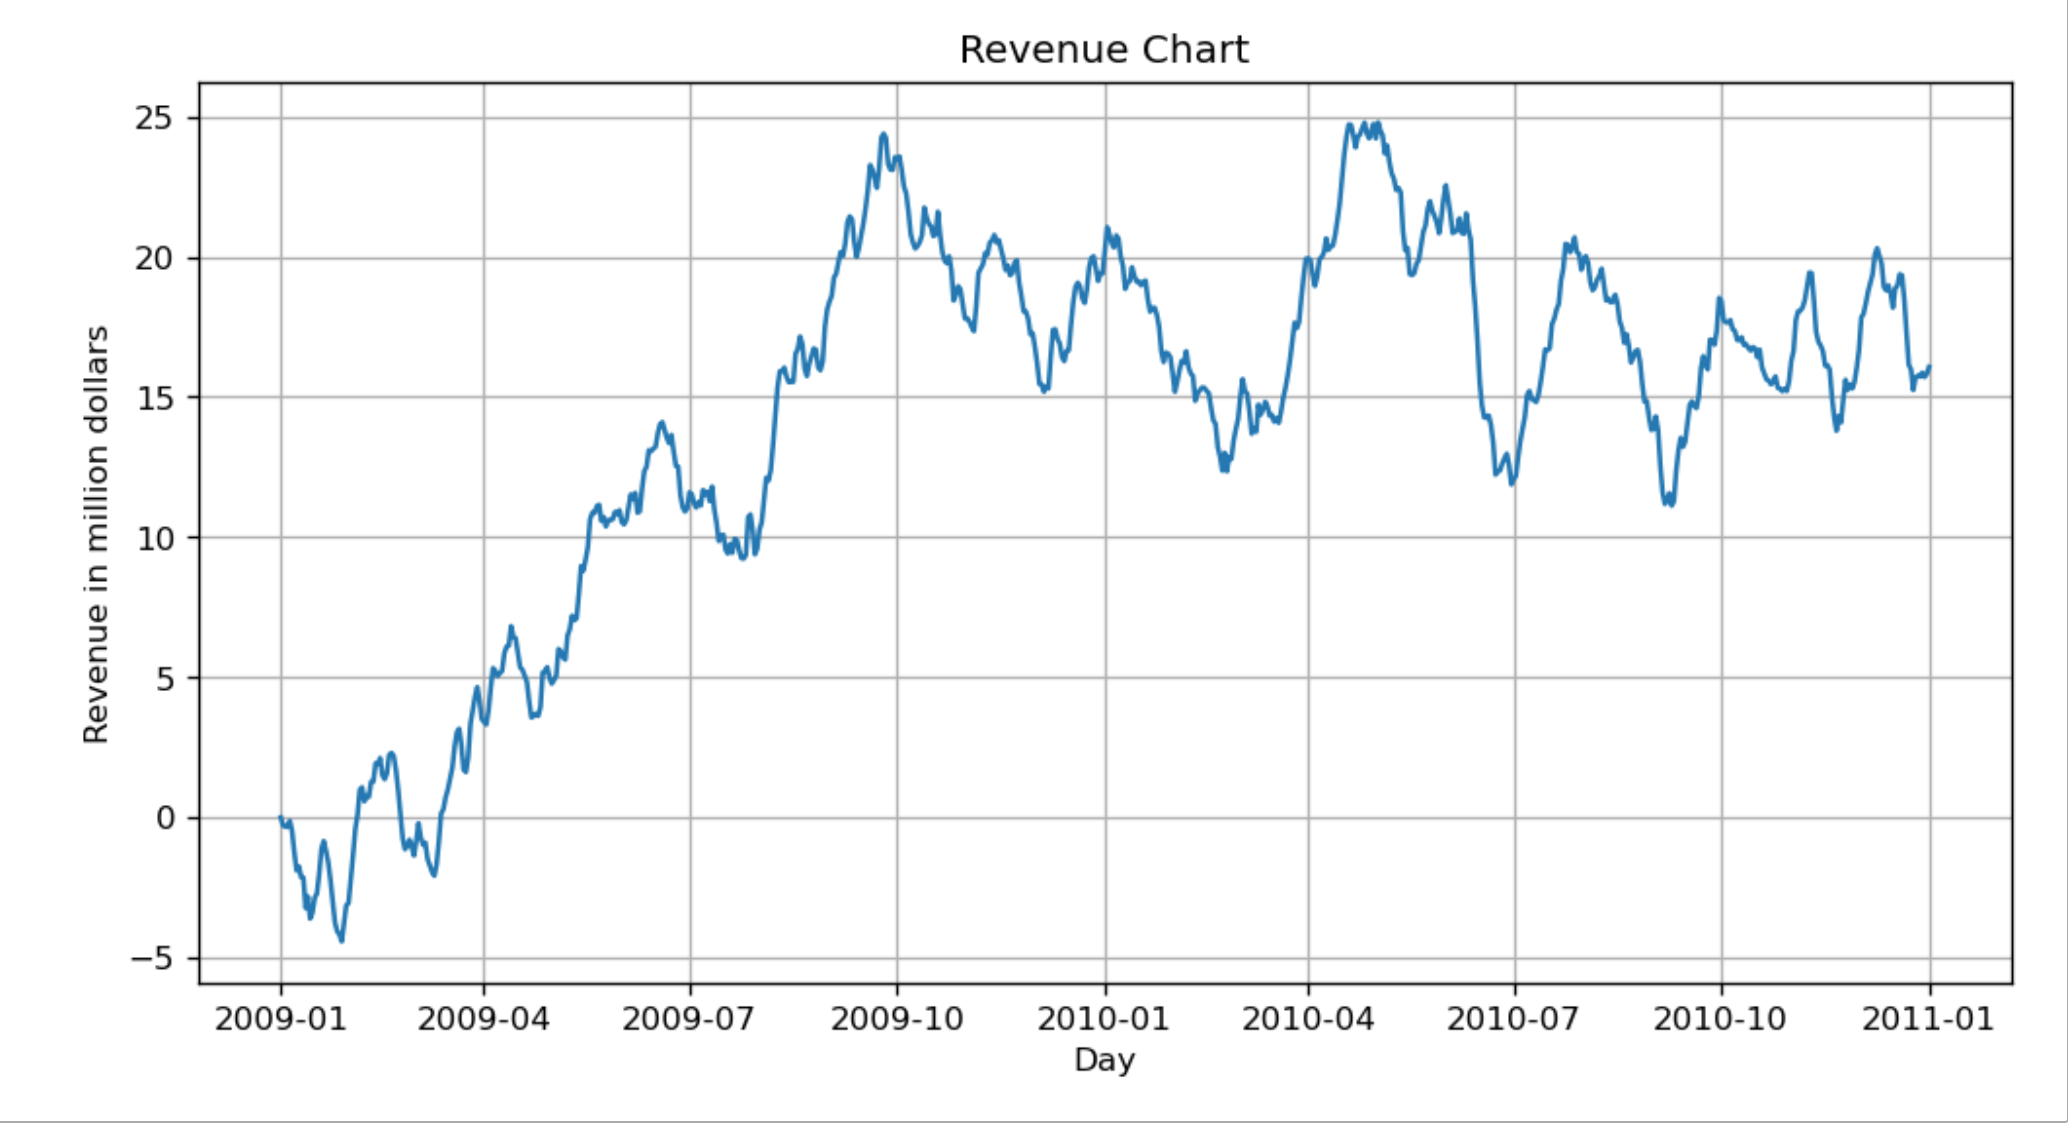The width and height of the screenshot is (2068, 1128).
Task: Click the Day x-axis label
Action: click(1104, 1060)
